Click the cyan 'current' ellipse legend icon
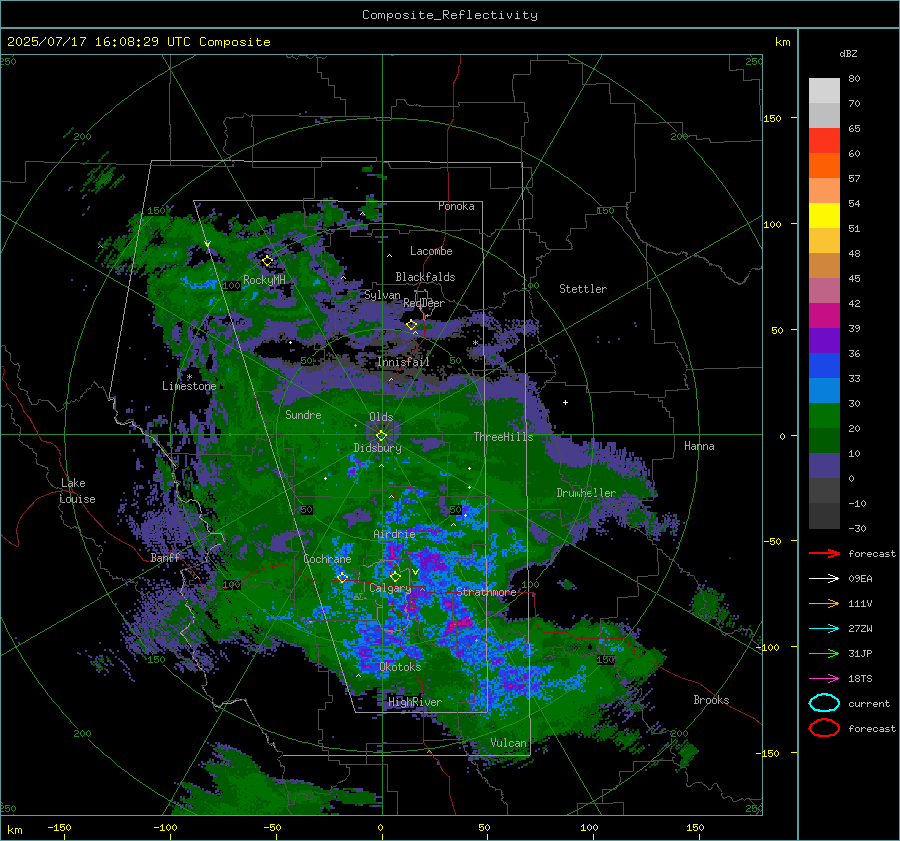This screenshot has width=900, height=841. point(824,703)
